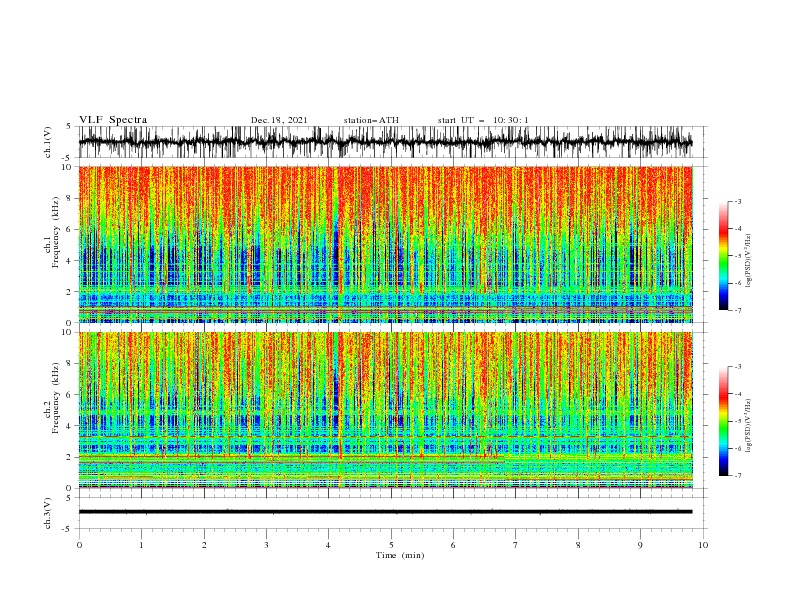Click the -3 label on ch.1 colorbar

[737, 201]
